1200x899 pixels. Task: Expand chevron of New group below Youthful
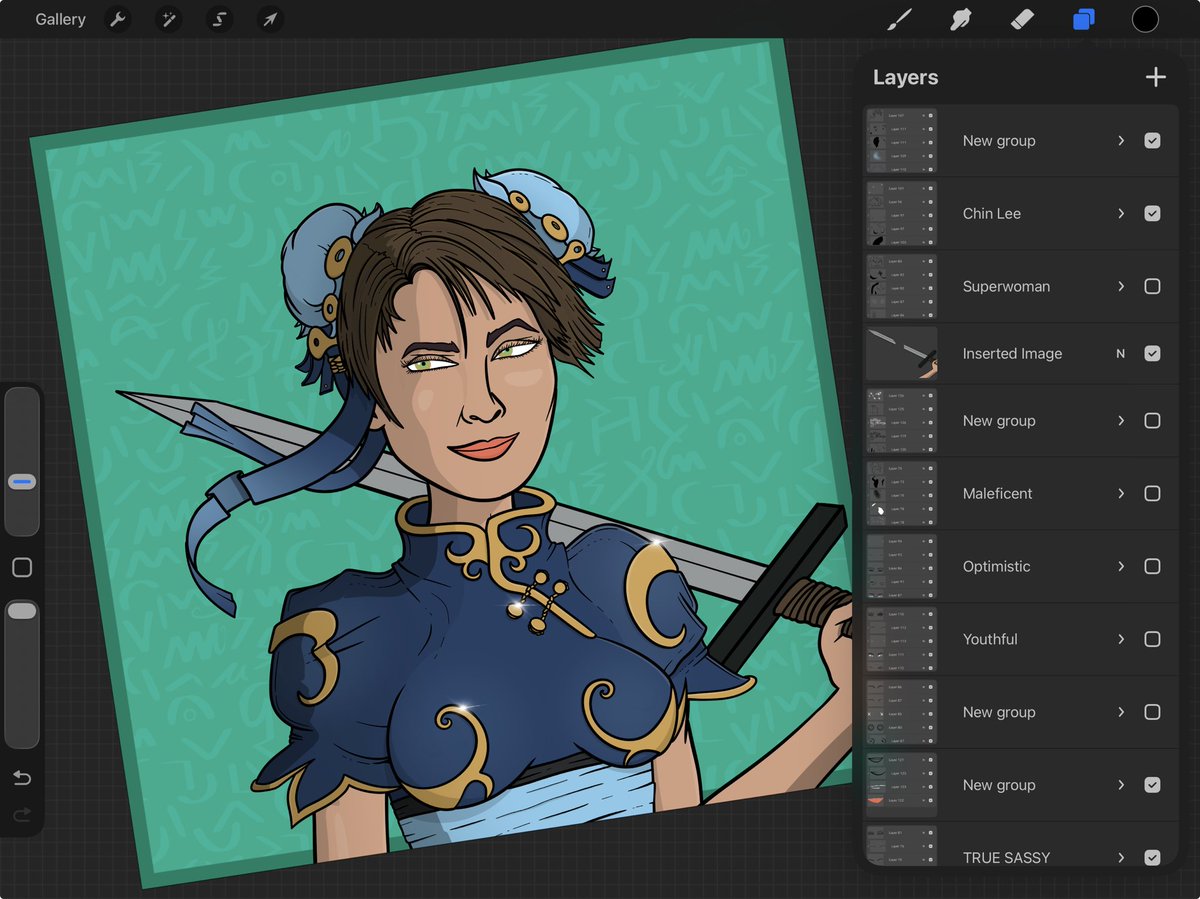(1121, 712)
